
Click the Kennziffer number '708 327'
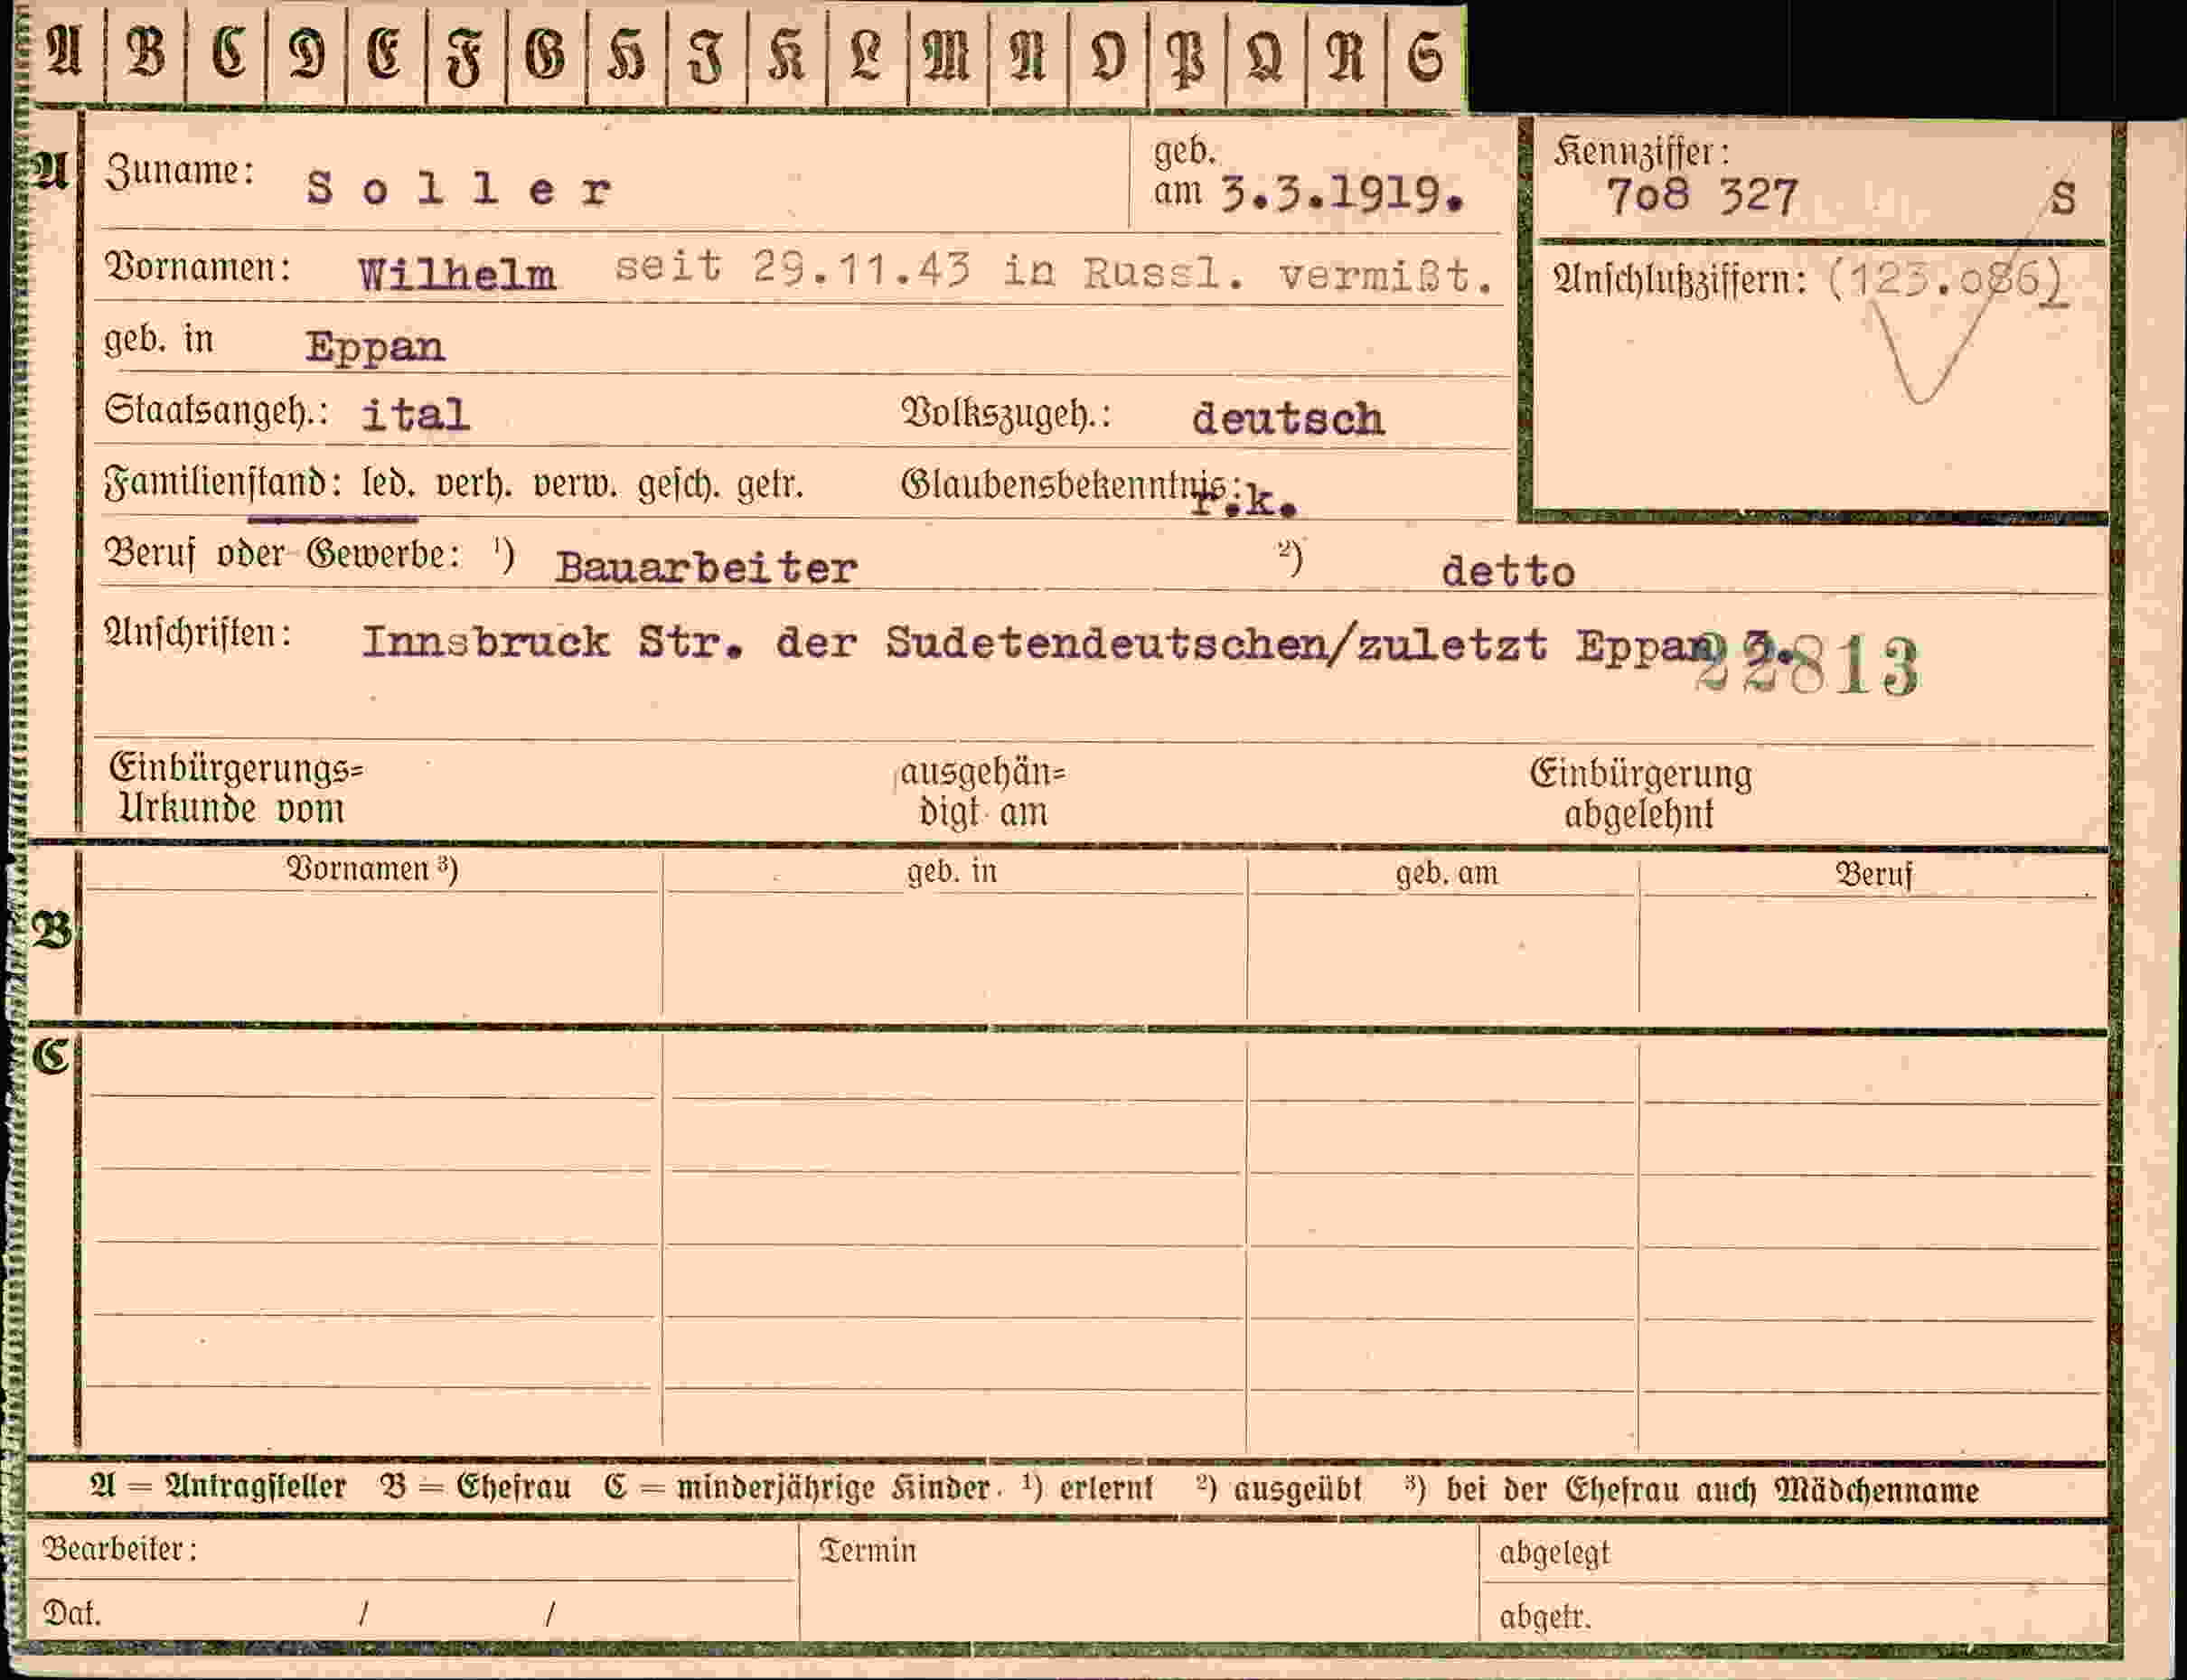(1702, 196)
